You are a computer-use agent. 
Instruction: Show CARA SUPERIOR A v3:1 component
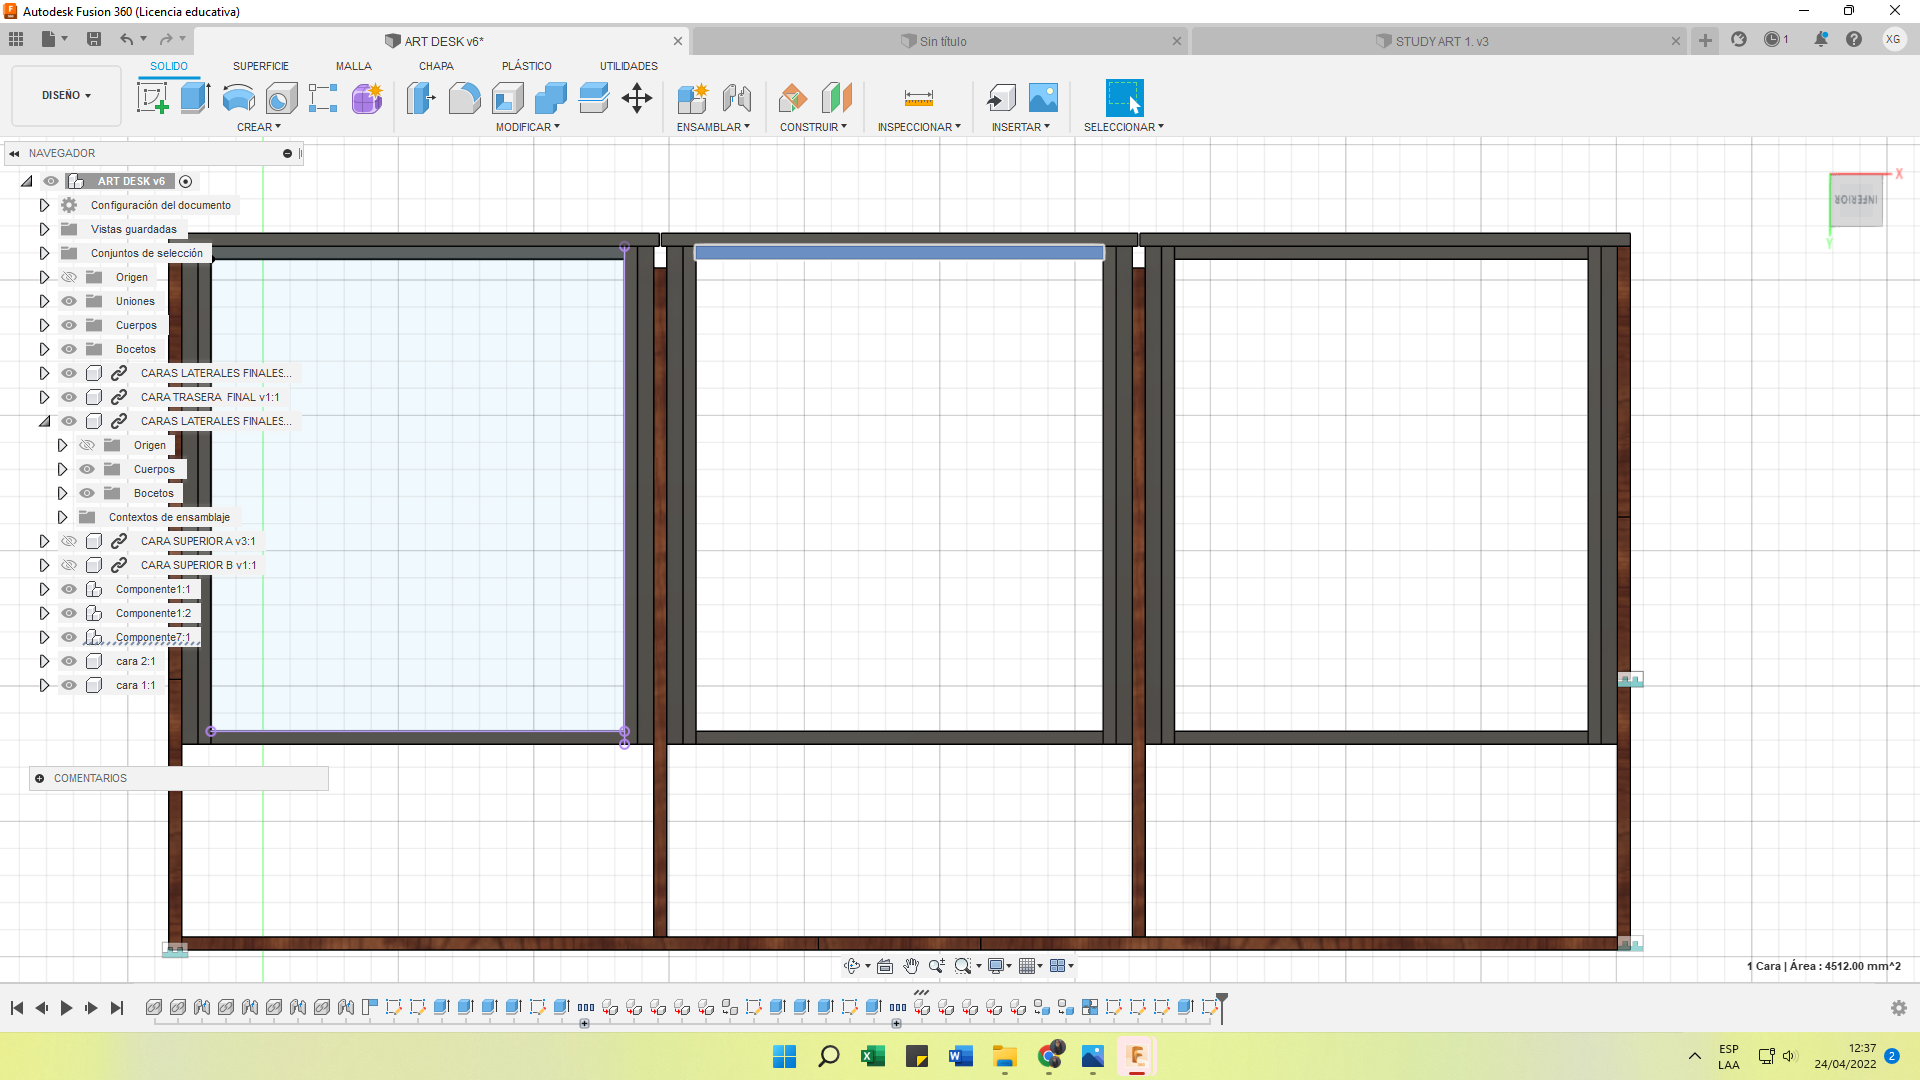click(69, 541)
